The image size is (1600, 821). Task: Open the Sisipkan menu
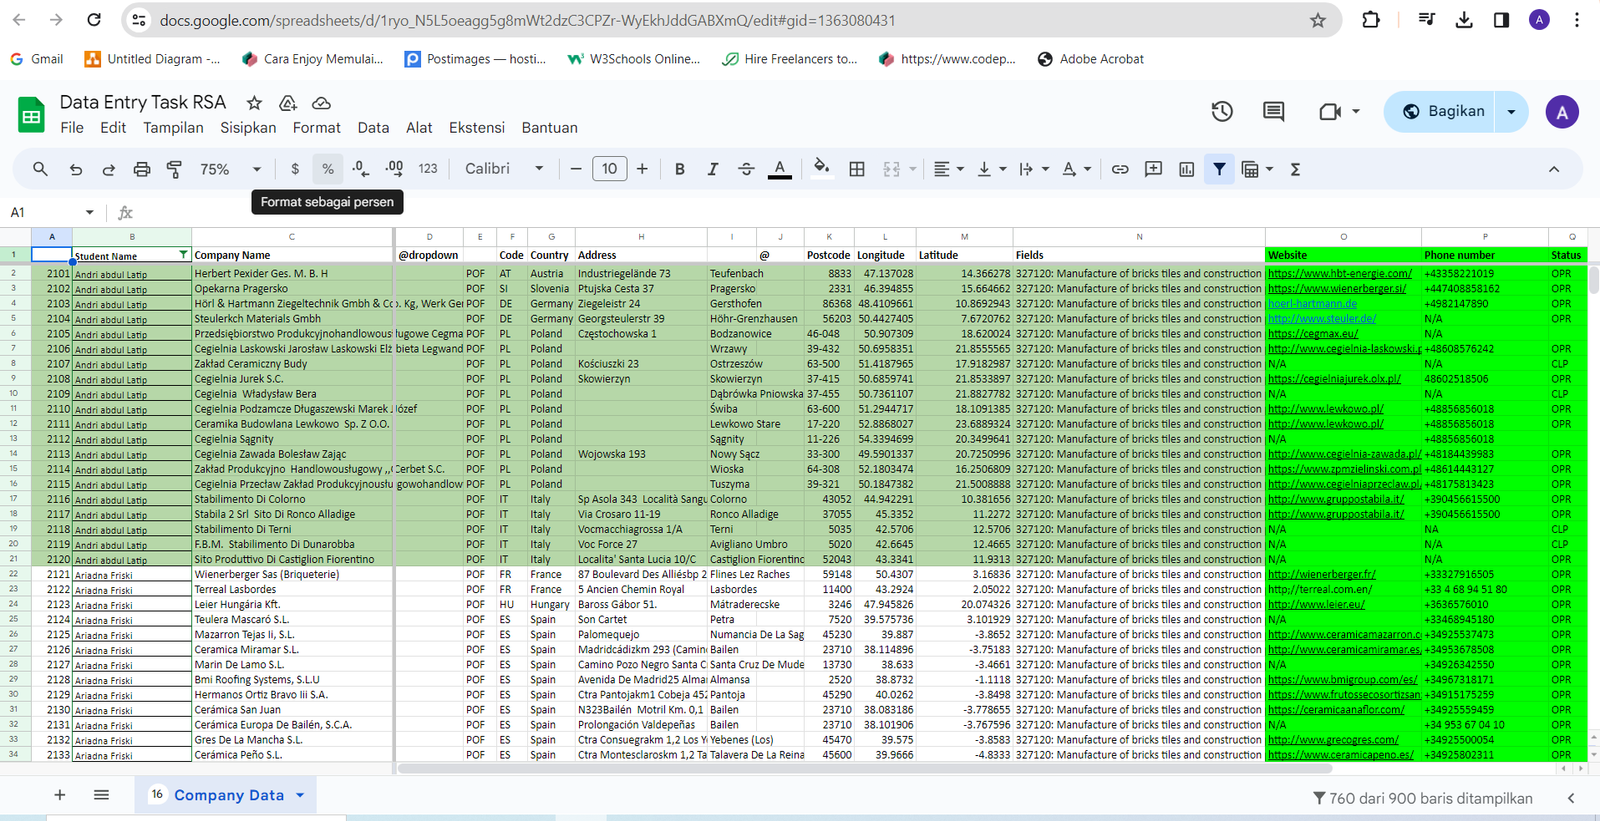pos(248,128)
